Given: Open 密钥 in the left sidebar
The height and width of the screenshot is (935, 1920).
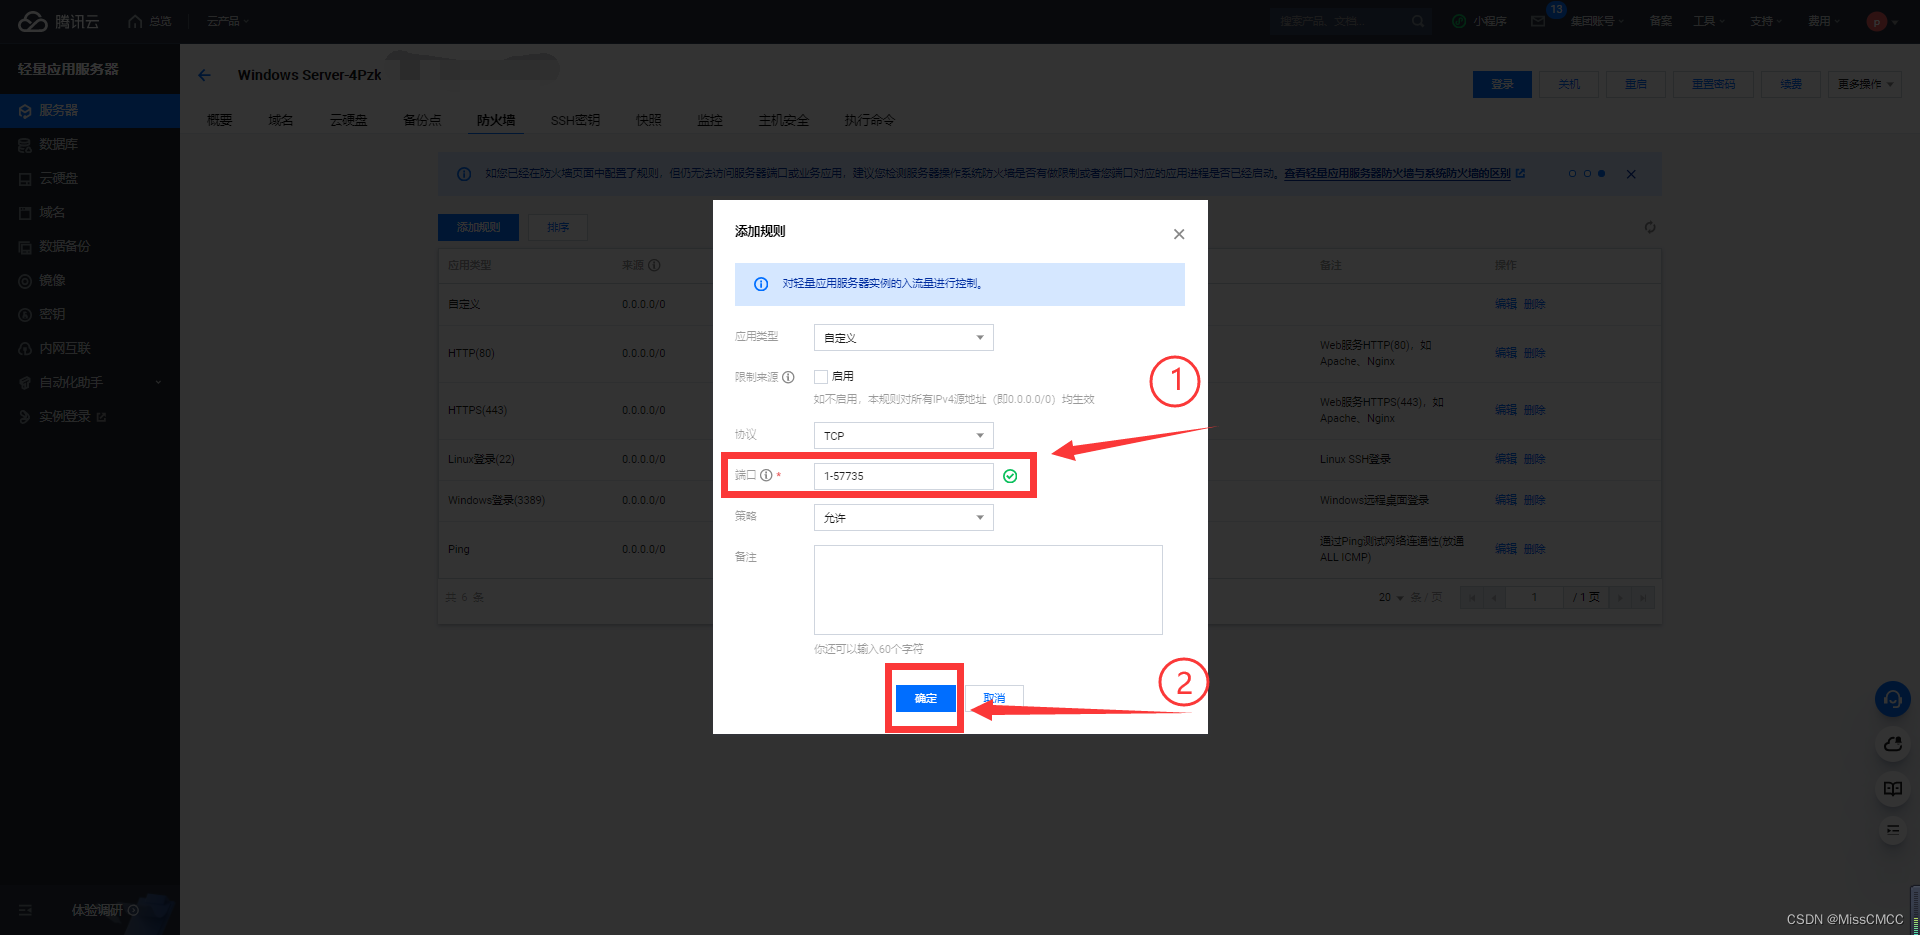Looking at the screenshot, I should point(90,314).
